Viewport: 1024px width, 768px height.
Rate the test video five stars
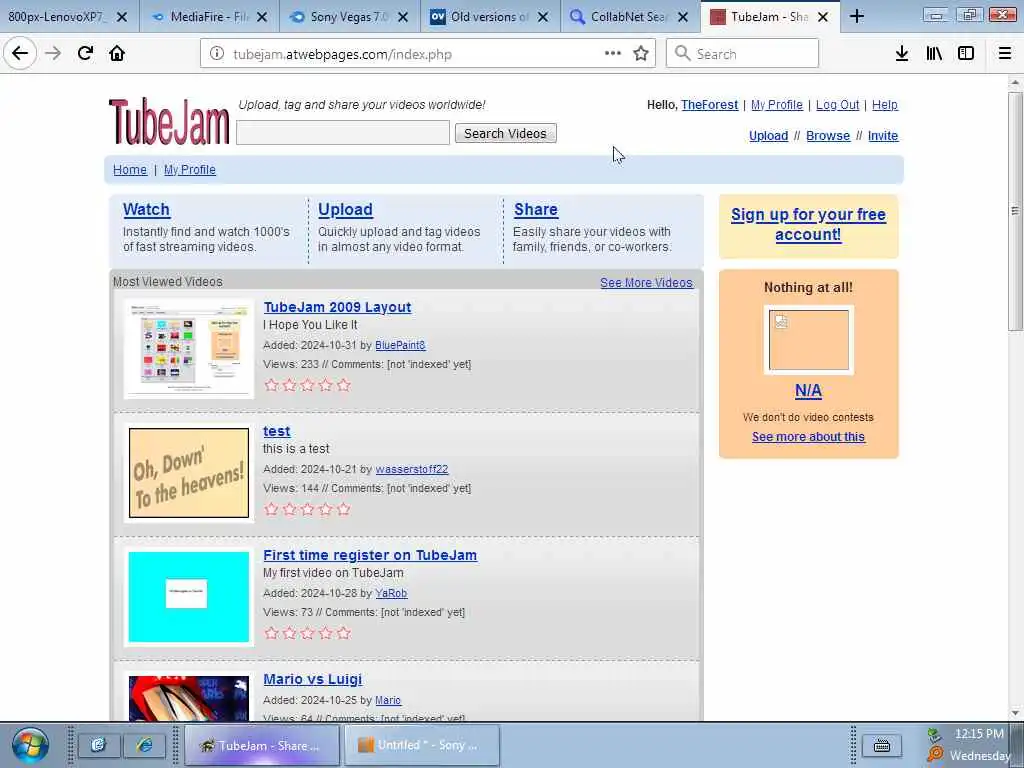pos(344,509)
